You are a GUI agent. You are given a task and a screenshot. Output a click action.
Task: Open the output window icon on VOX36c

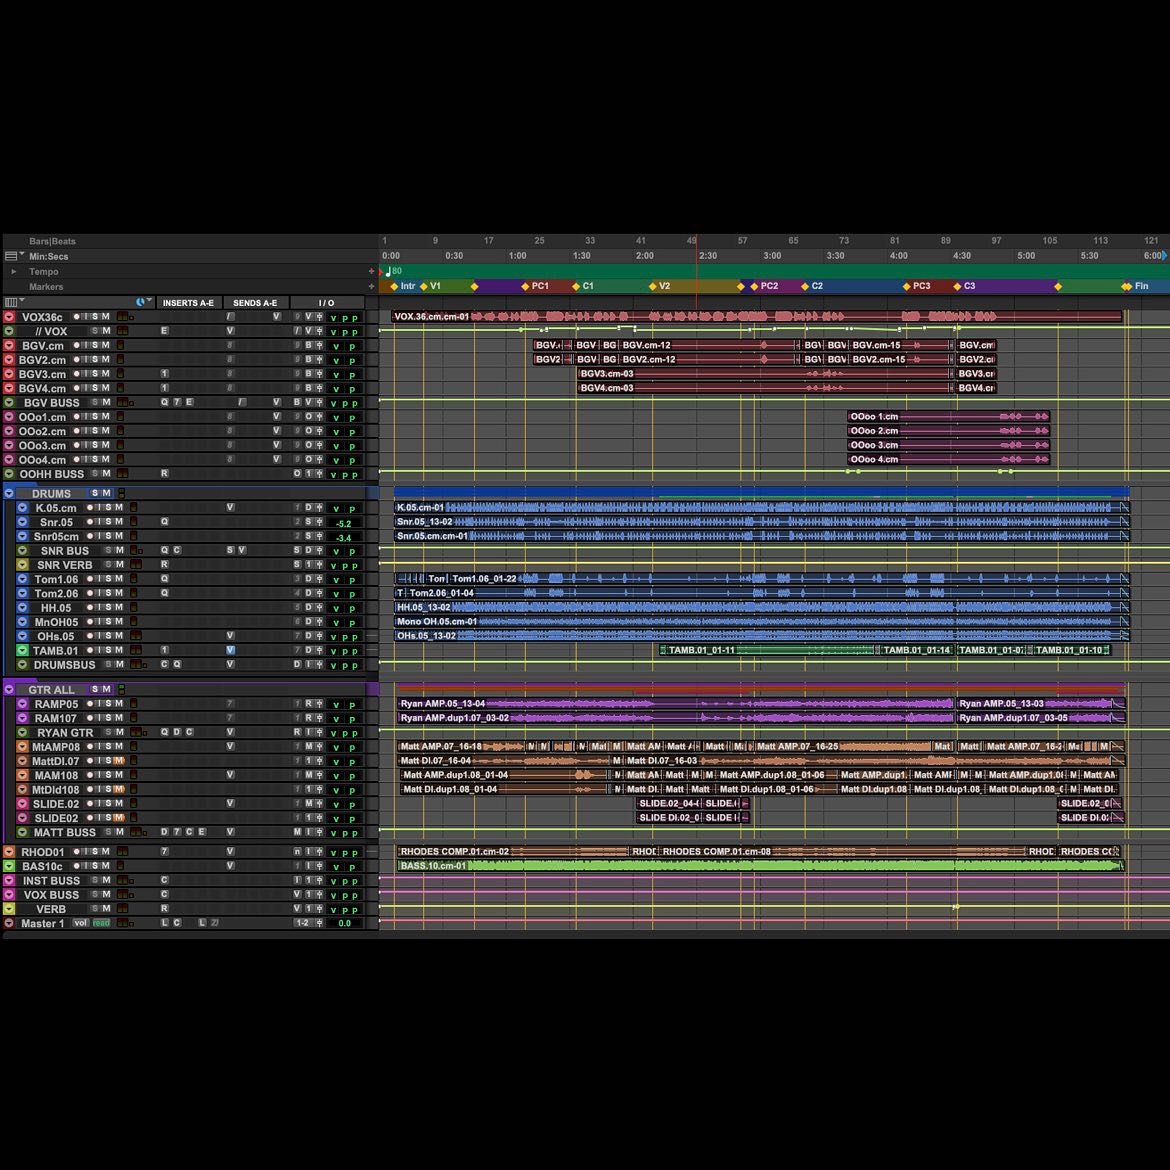tap(319, 316)
